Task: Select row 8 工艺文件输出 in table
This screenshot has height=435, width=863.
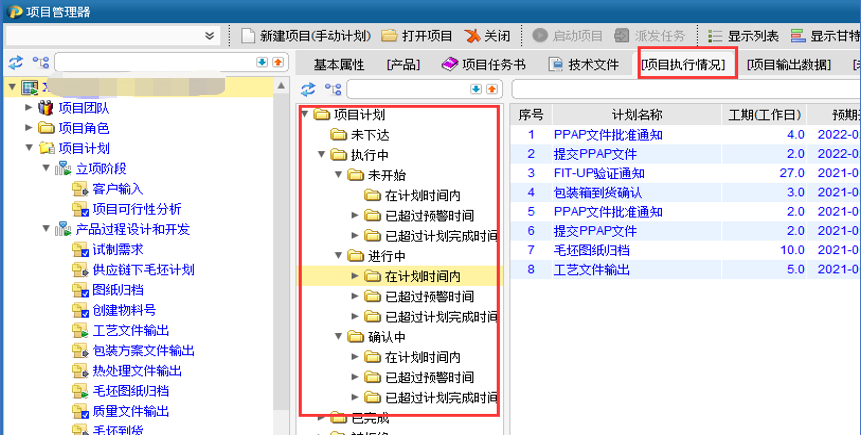Action: point(686,270)
